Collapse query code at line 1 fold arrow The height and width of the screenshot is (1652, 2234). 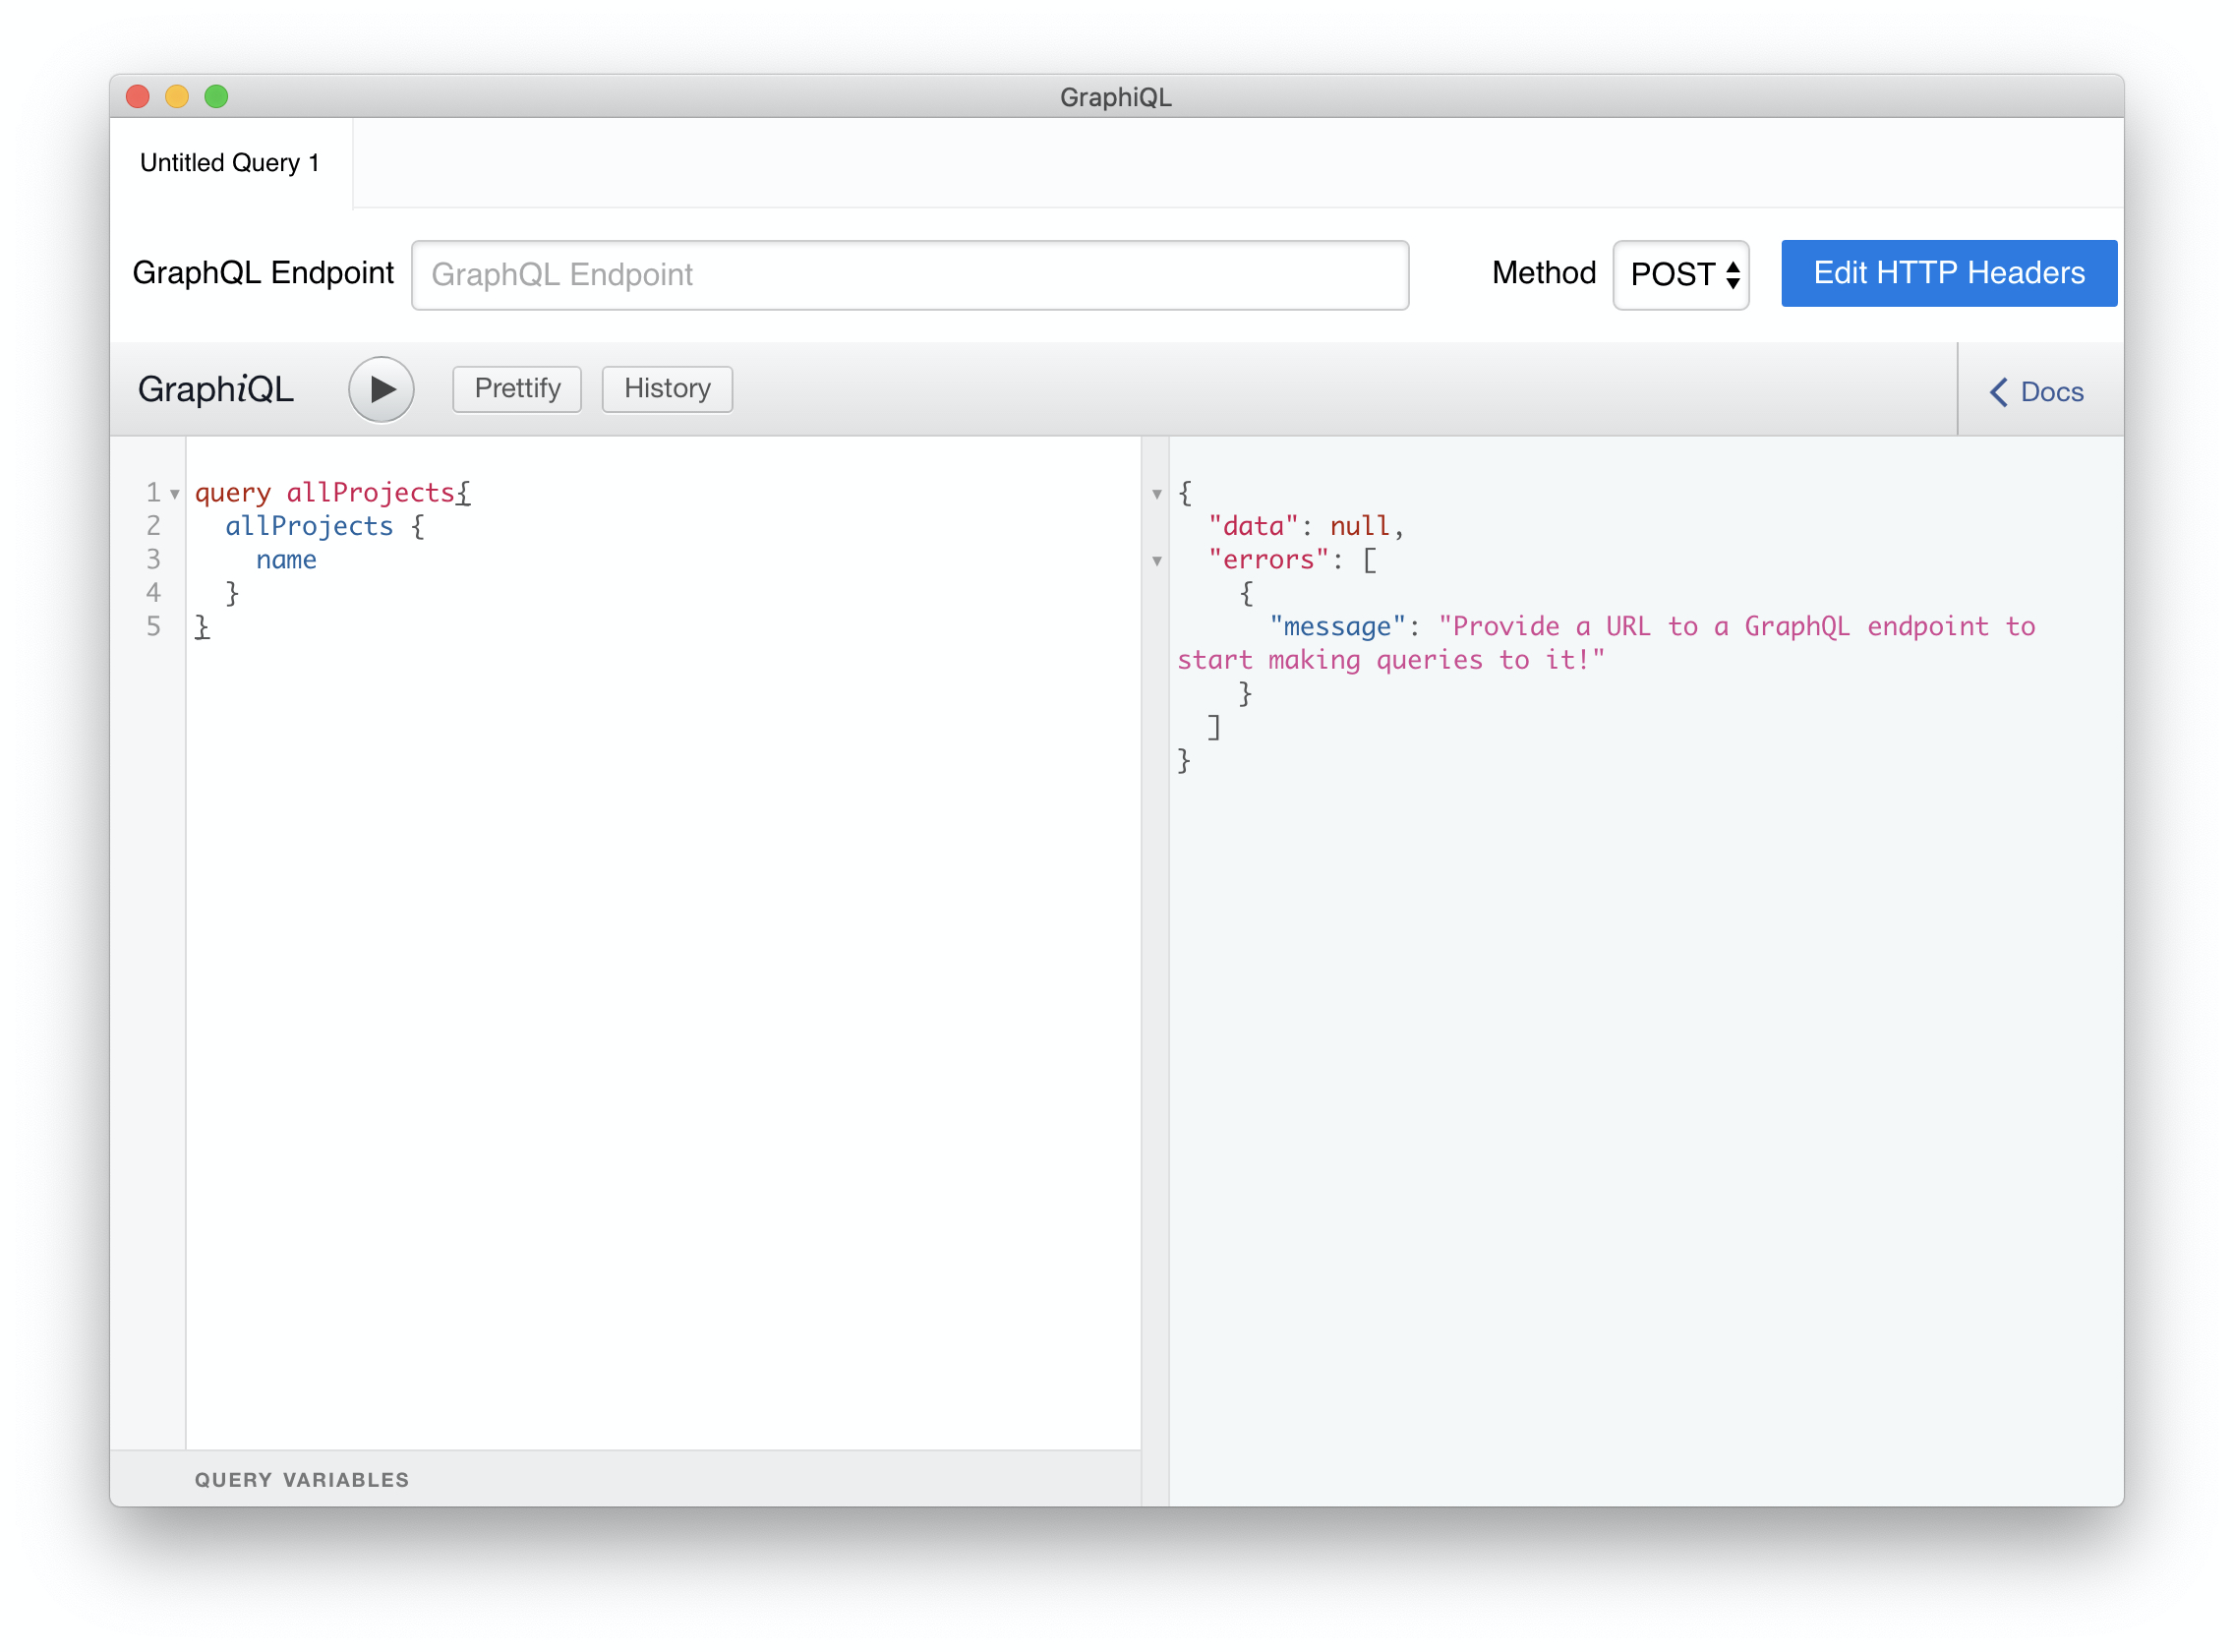175,494
